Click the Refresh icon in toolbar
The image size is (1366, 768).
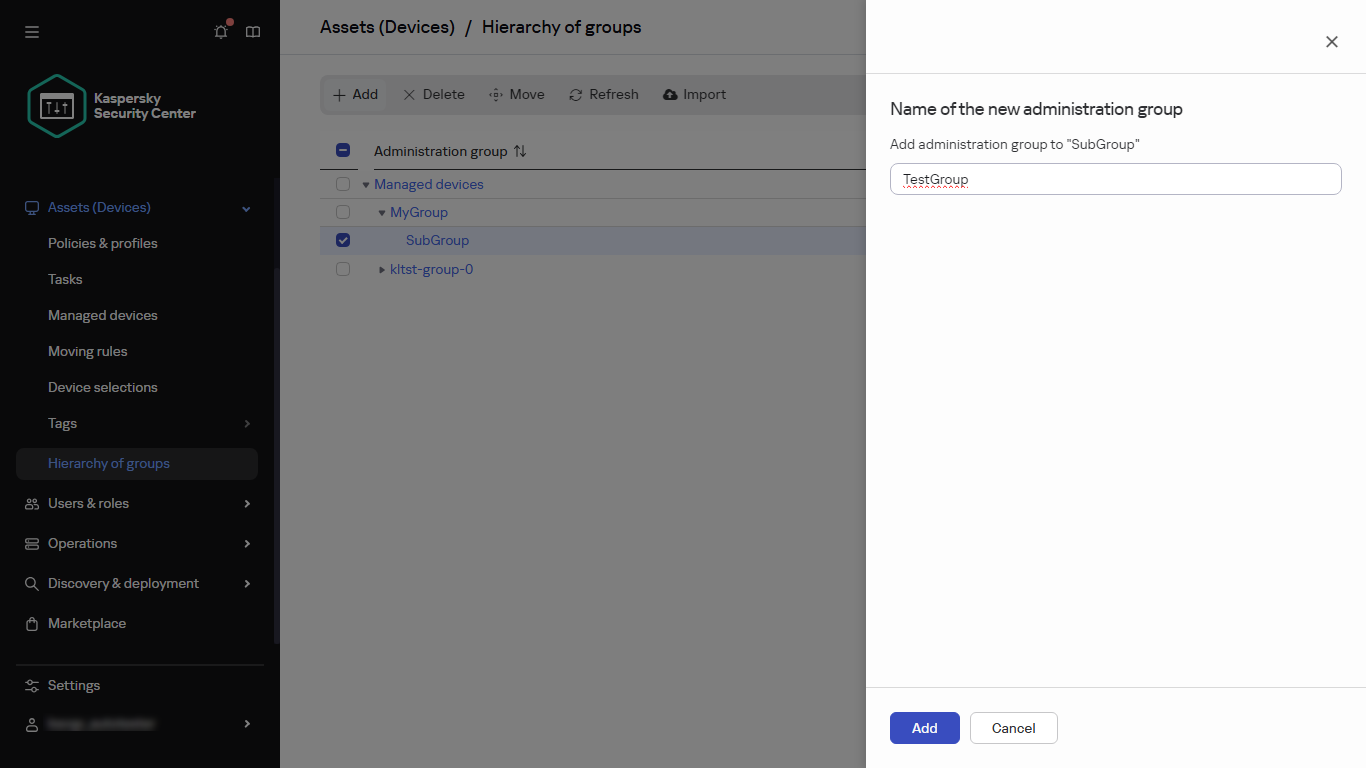pos(576,95)
